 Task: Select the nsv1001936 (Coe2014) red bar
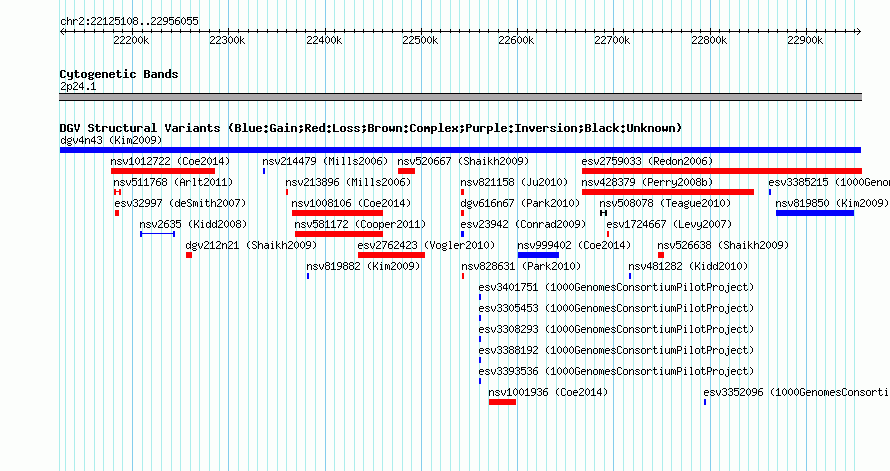coord(502,402)
